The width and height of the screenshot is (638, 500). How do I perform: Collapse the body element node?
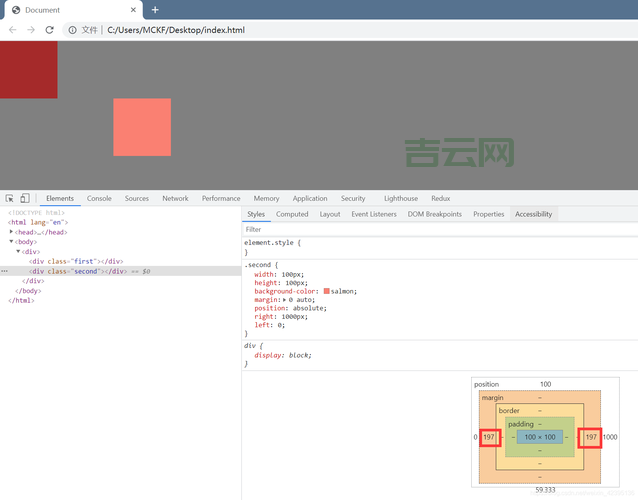pyautogui.click(x=12, y=242)
